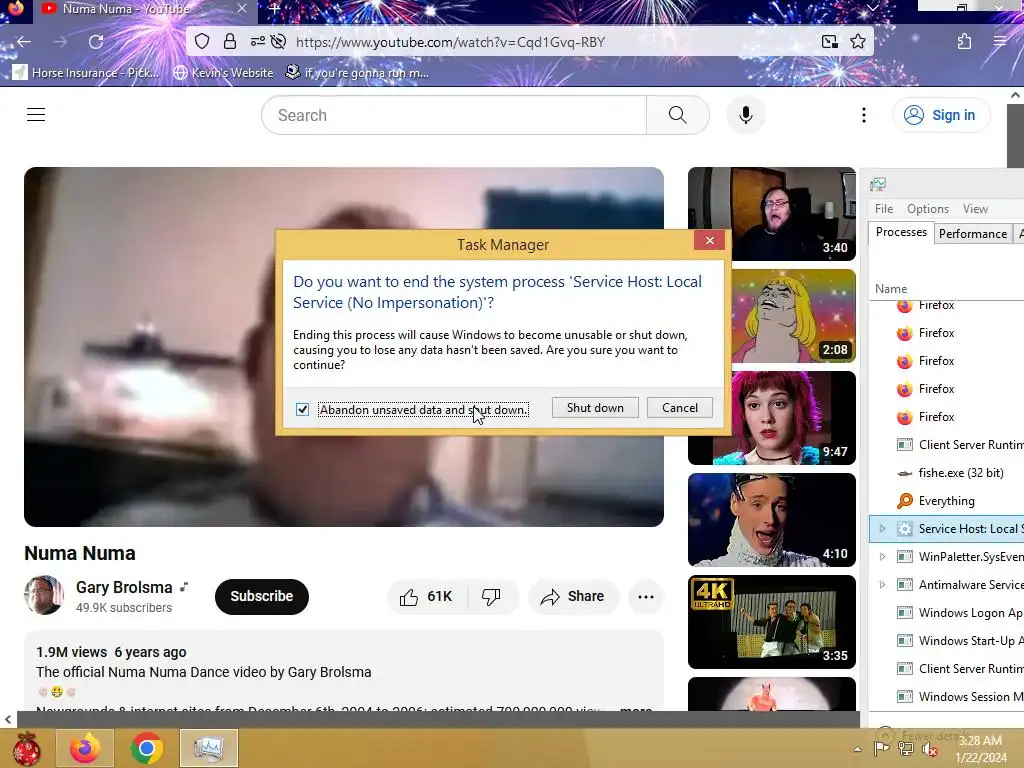Open more actions ellipsis under video
The width and height of the screenshot is (1024, 768).
click(645, 596)
